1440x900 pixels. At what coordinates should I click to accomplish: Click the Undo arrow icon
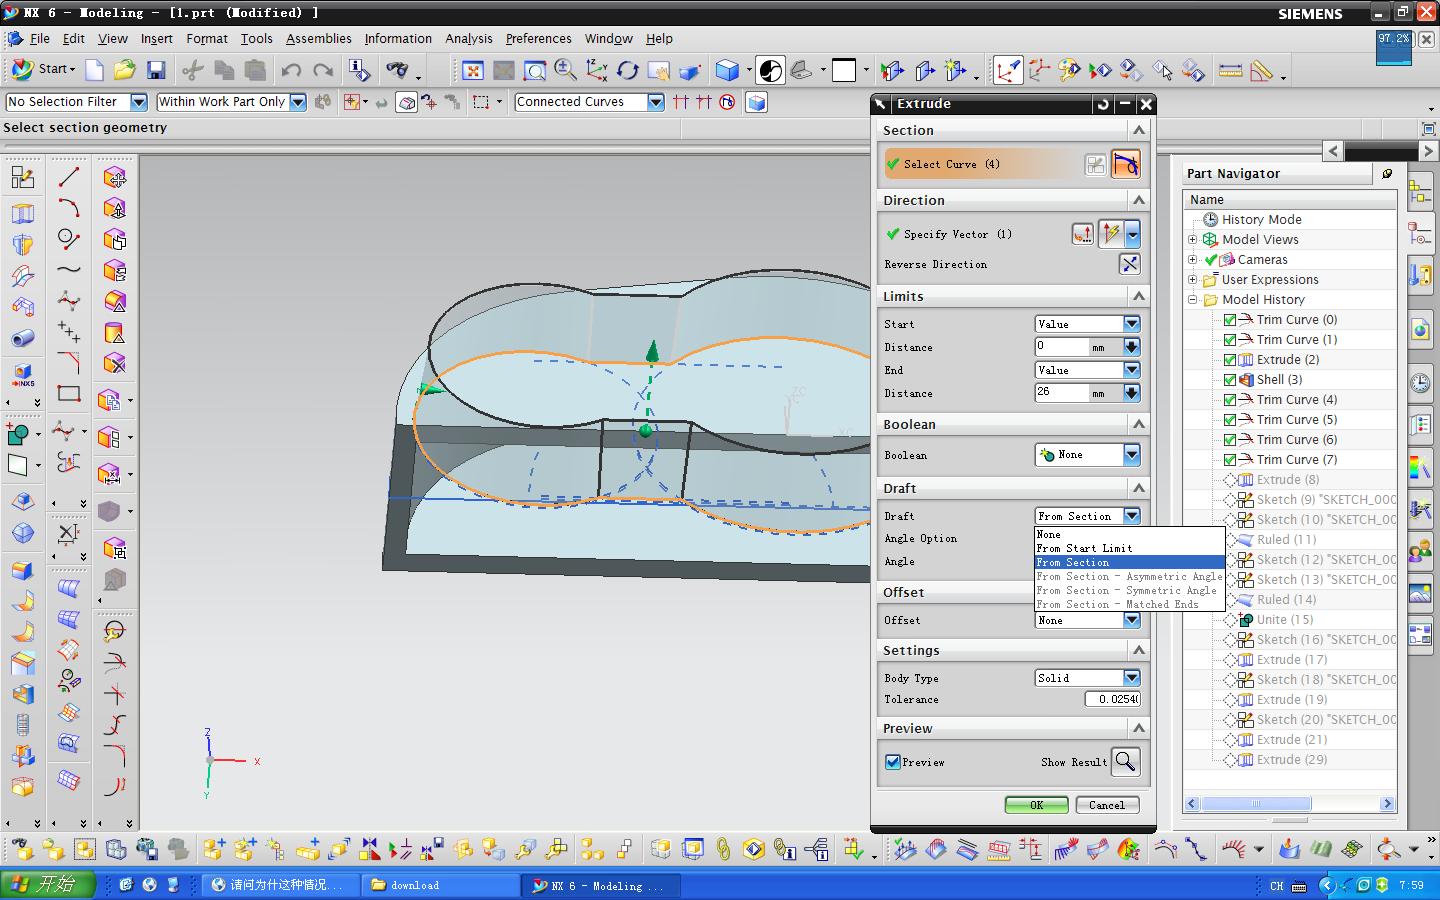[291, 70]
